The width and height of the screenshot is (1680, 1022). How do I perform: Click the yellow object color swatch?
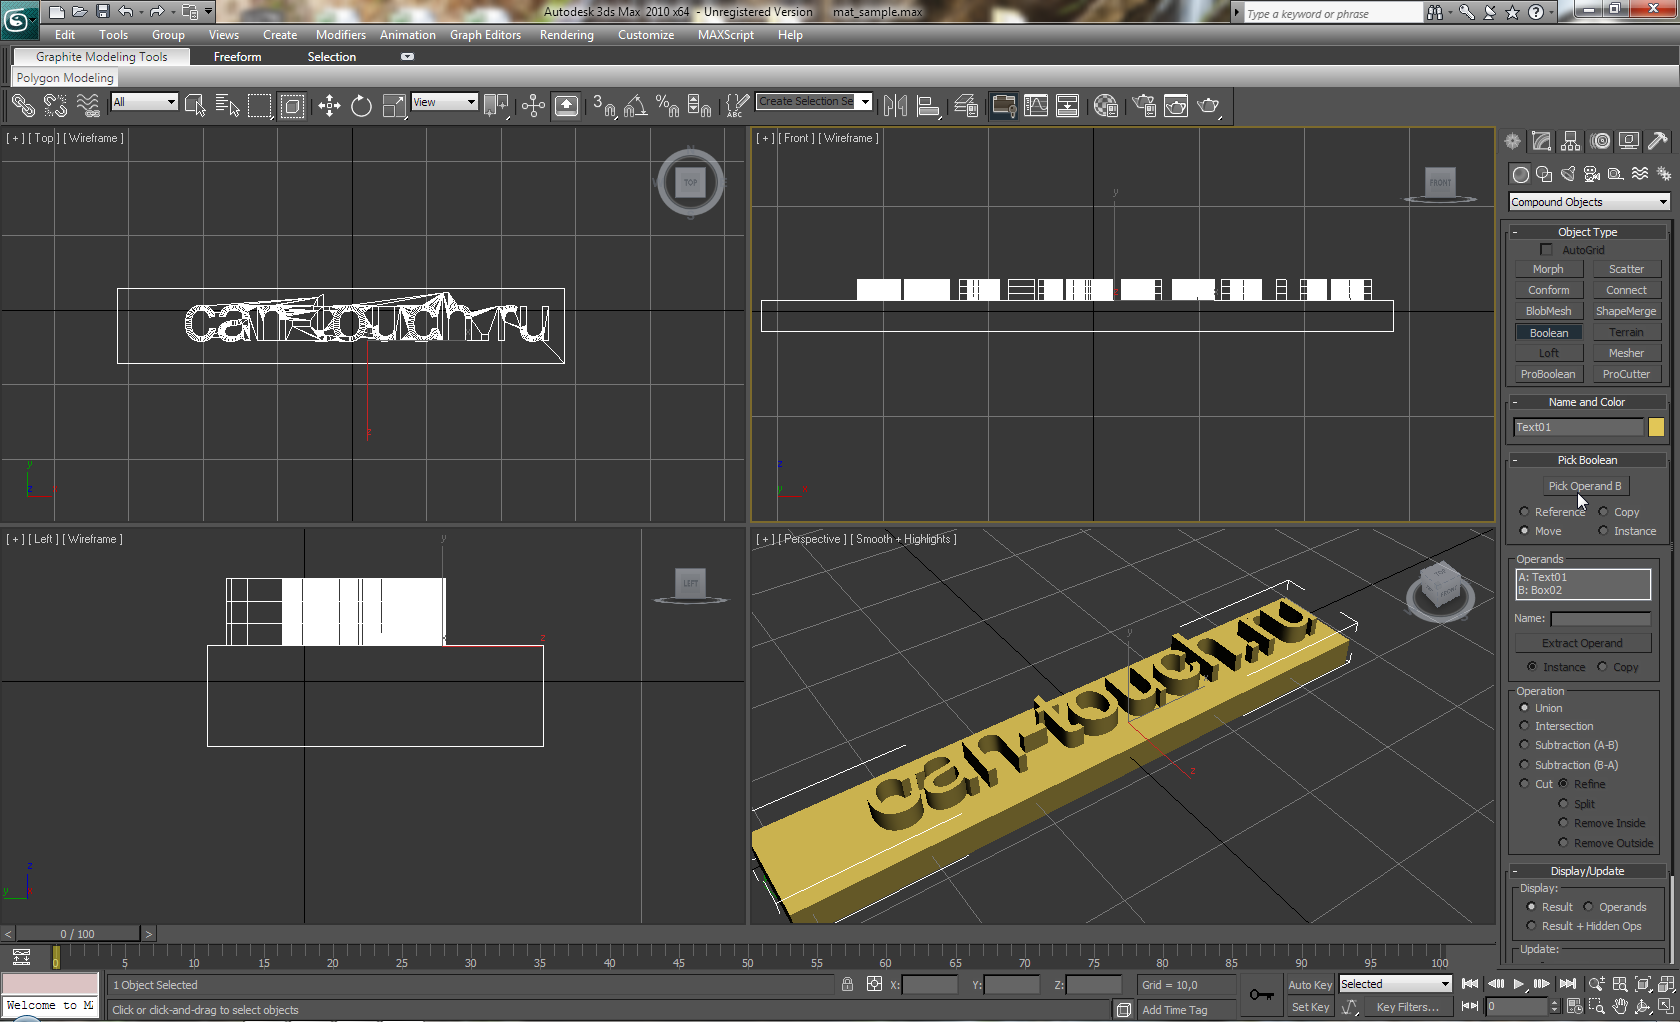pyautogui.click(x=1656, y=427)
